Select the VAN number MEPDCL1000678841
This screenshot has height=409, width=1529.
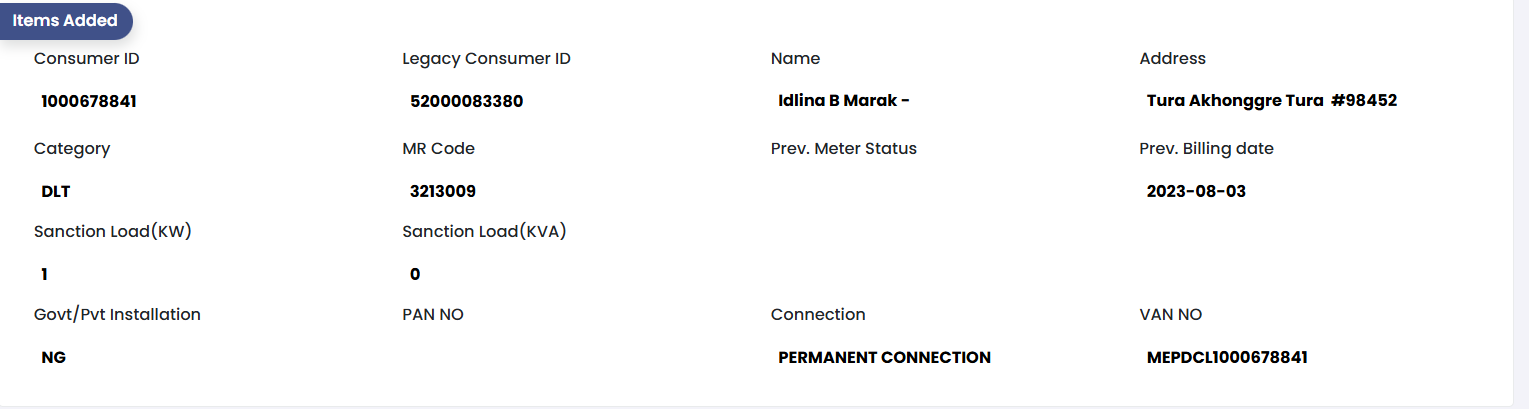(1227, 357)
